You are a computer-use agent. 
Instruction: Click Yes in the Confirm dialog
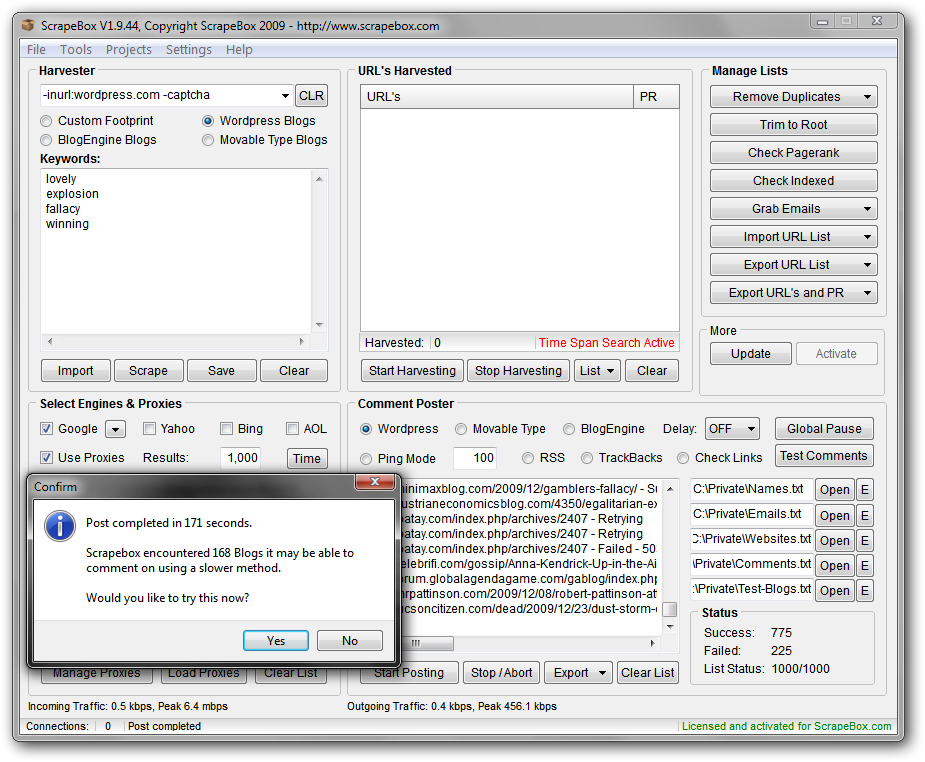point(275,641)
